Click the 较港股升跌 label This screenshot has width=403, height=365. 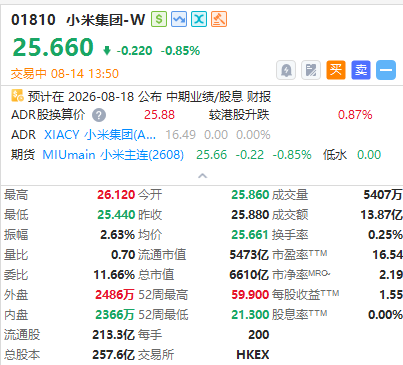click(x=239, y=115)
